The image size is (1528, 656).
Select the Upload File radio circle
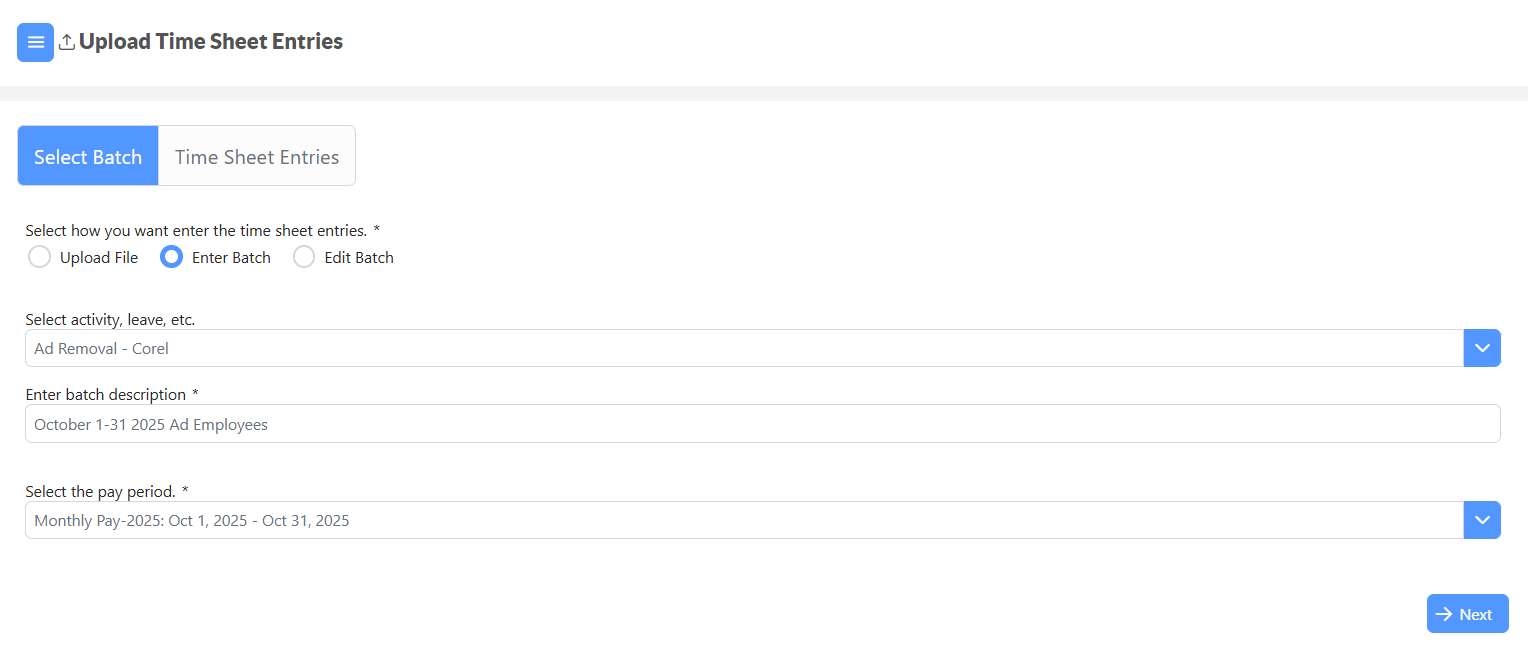pyautogui.click(x=39, y=257)
